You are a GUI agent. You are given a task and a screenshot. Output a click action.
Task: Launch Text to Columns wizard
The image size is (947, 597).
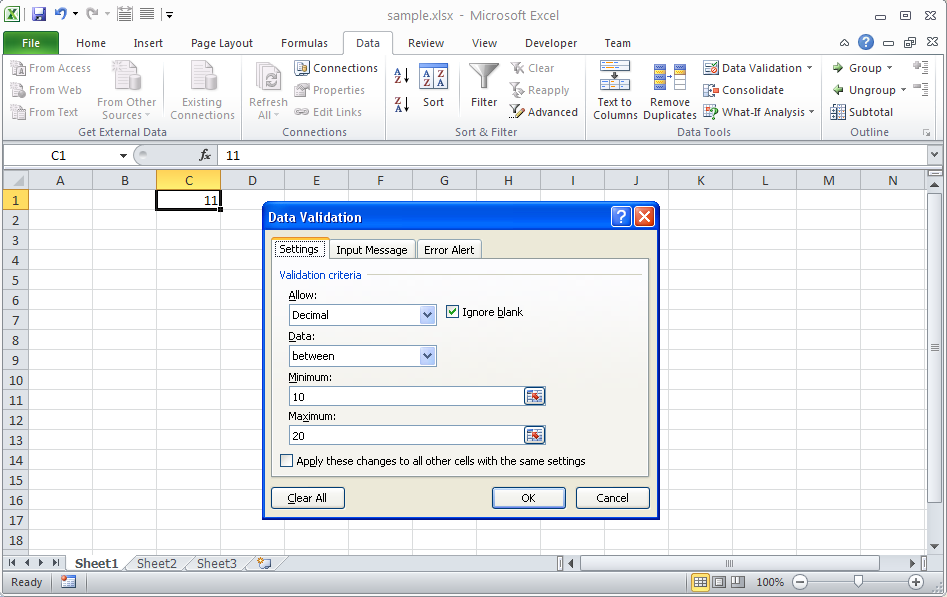click(615, 91)
